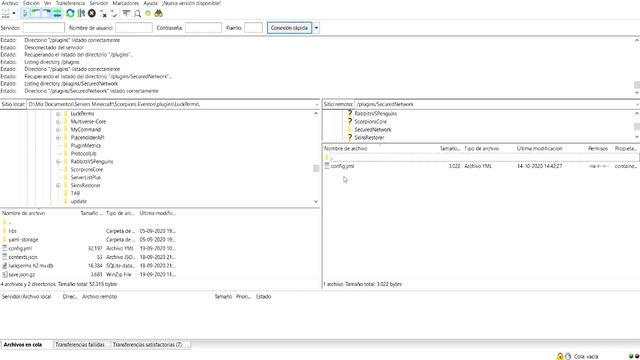The width and height of the screenshot is (640, 360).
Task: Select the yaml-storage folder in local list
Action: [23, 240]
